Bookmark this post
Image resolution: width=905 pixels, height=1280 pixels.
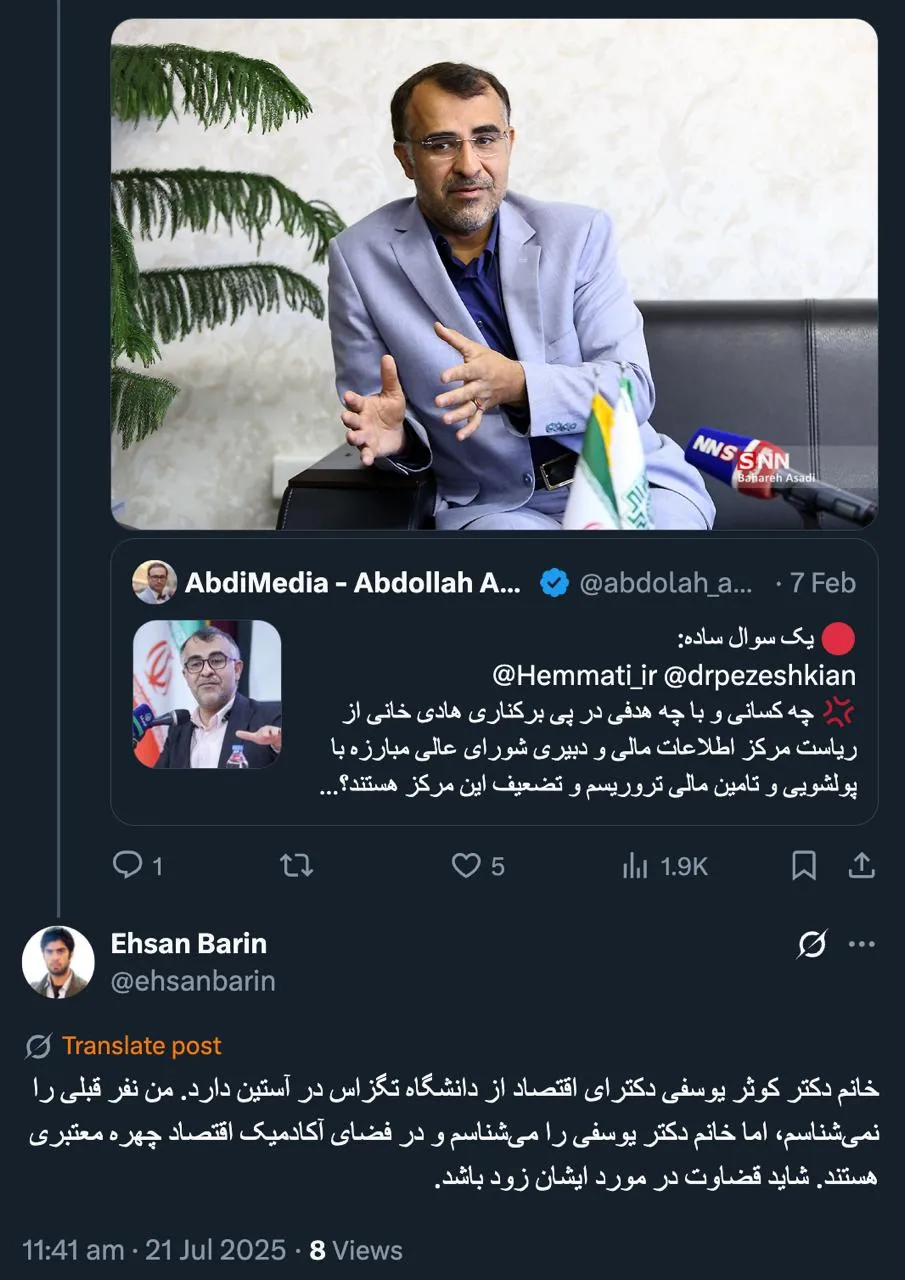(803, 865)
